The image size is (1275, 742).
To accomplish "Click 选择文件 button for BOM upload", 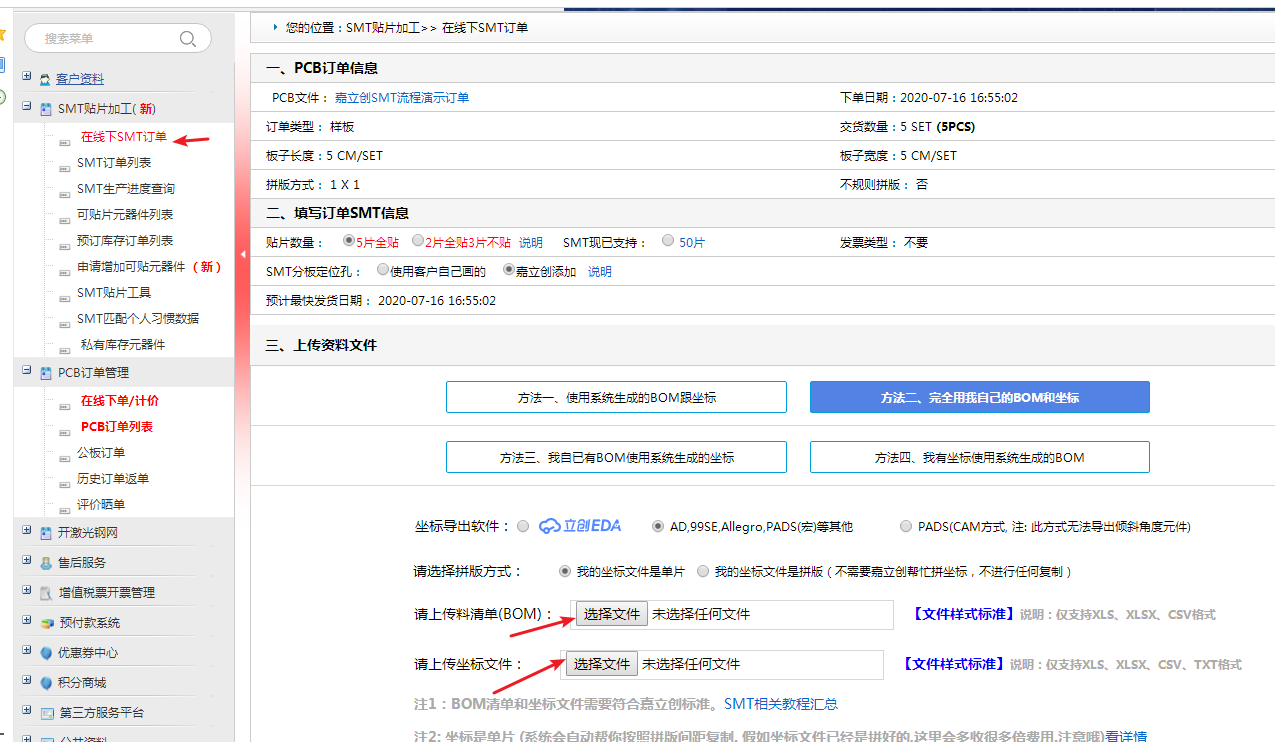I will 611,614.
